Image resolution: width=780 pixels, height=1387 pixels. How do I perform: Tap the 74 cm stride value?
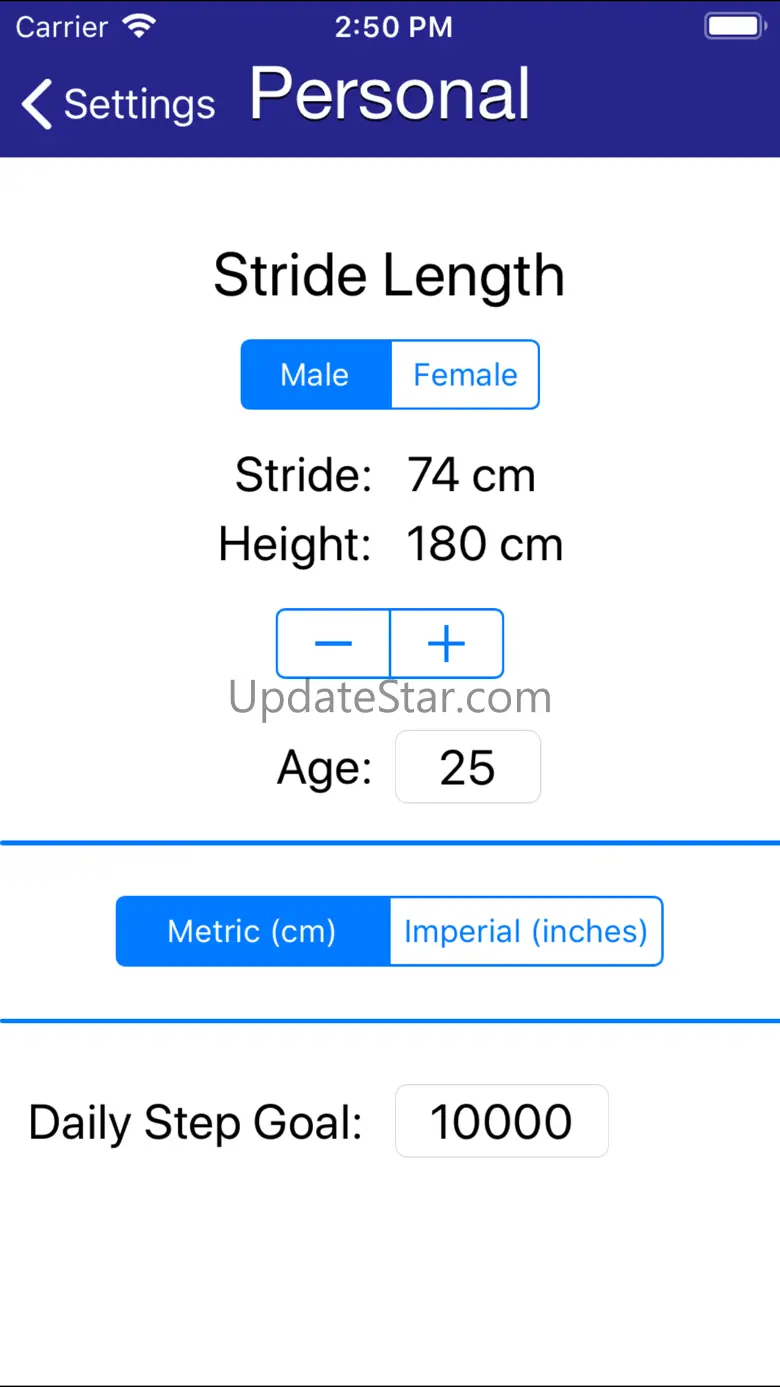(x=471, y=475)
